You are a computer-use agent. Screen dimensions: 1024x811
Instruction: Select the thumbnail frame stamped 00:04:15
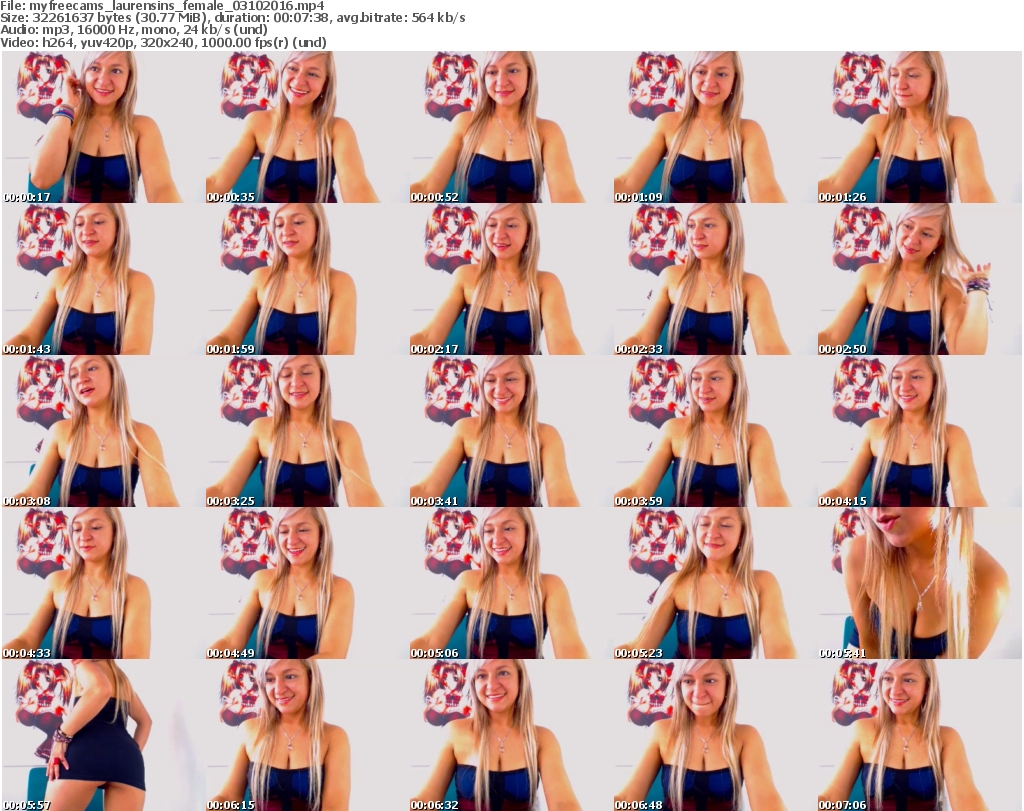point(920,432)
